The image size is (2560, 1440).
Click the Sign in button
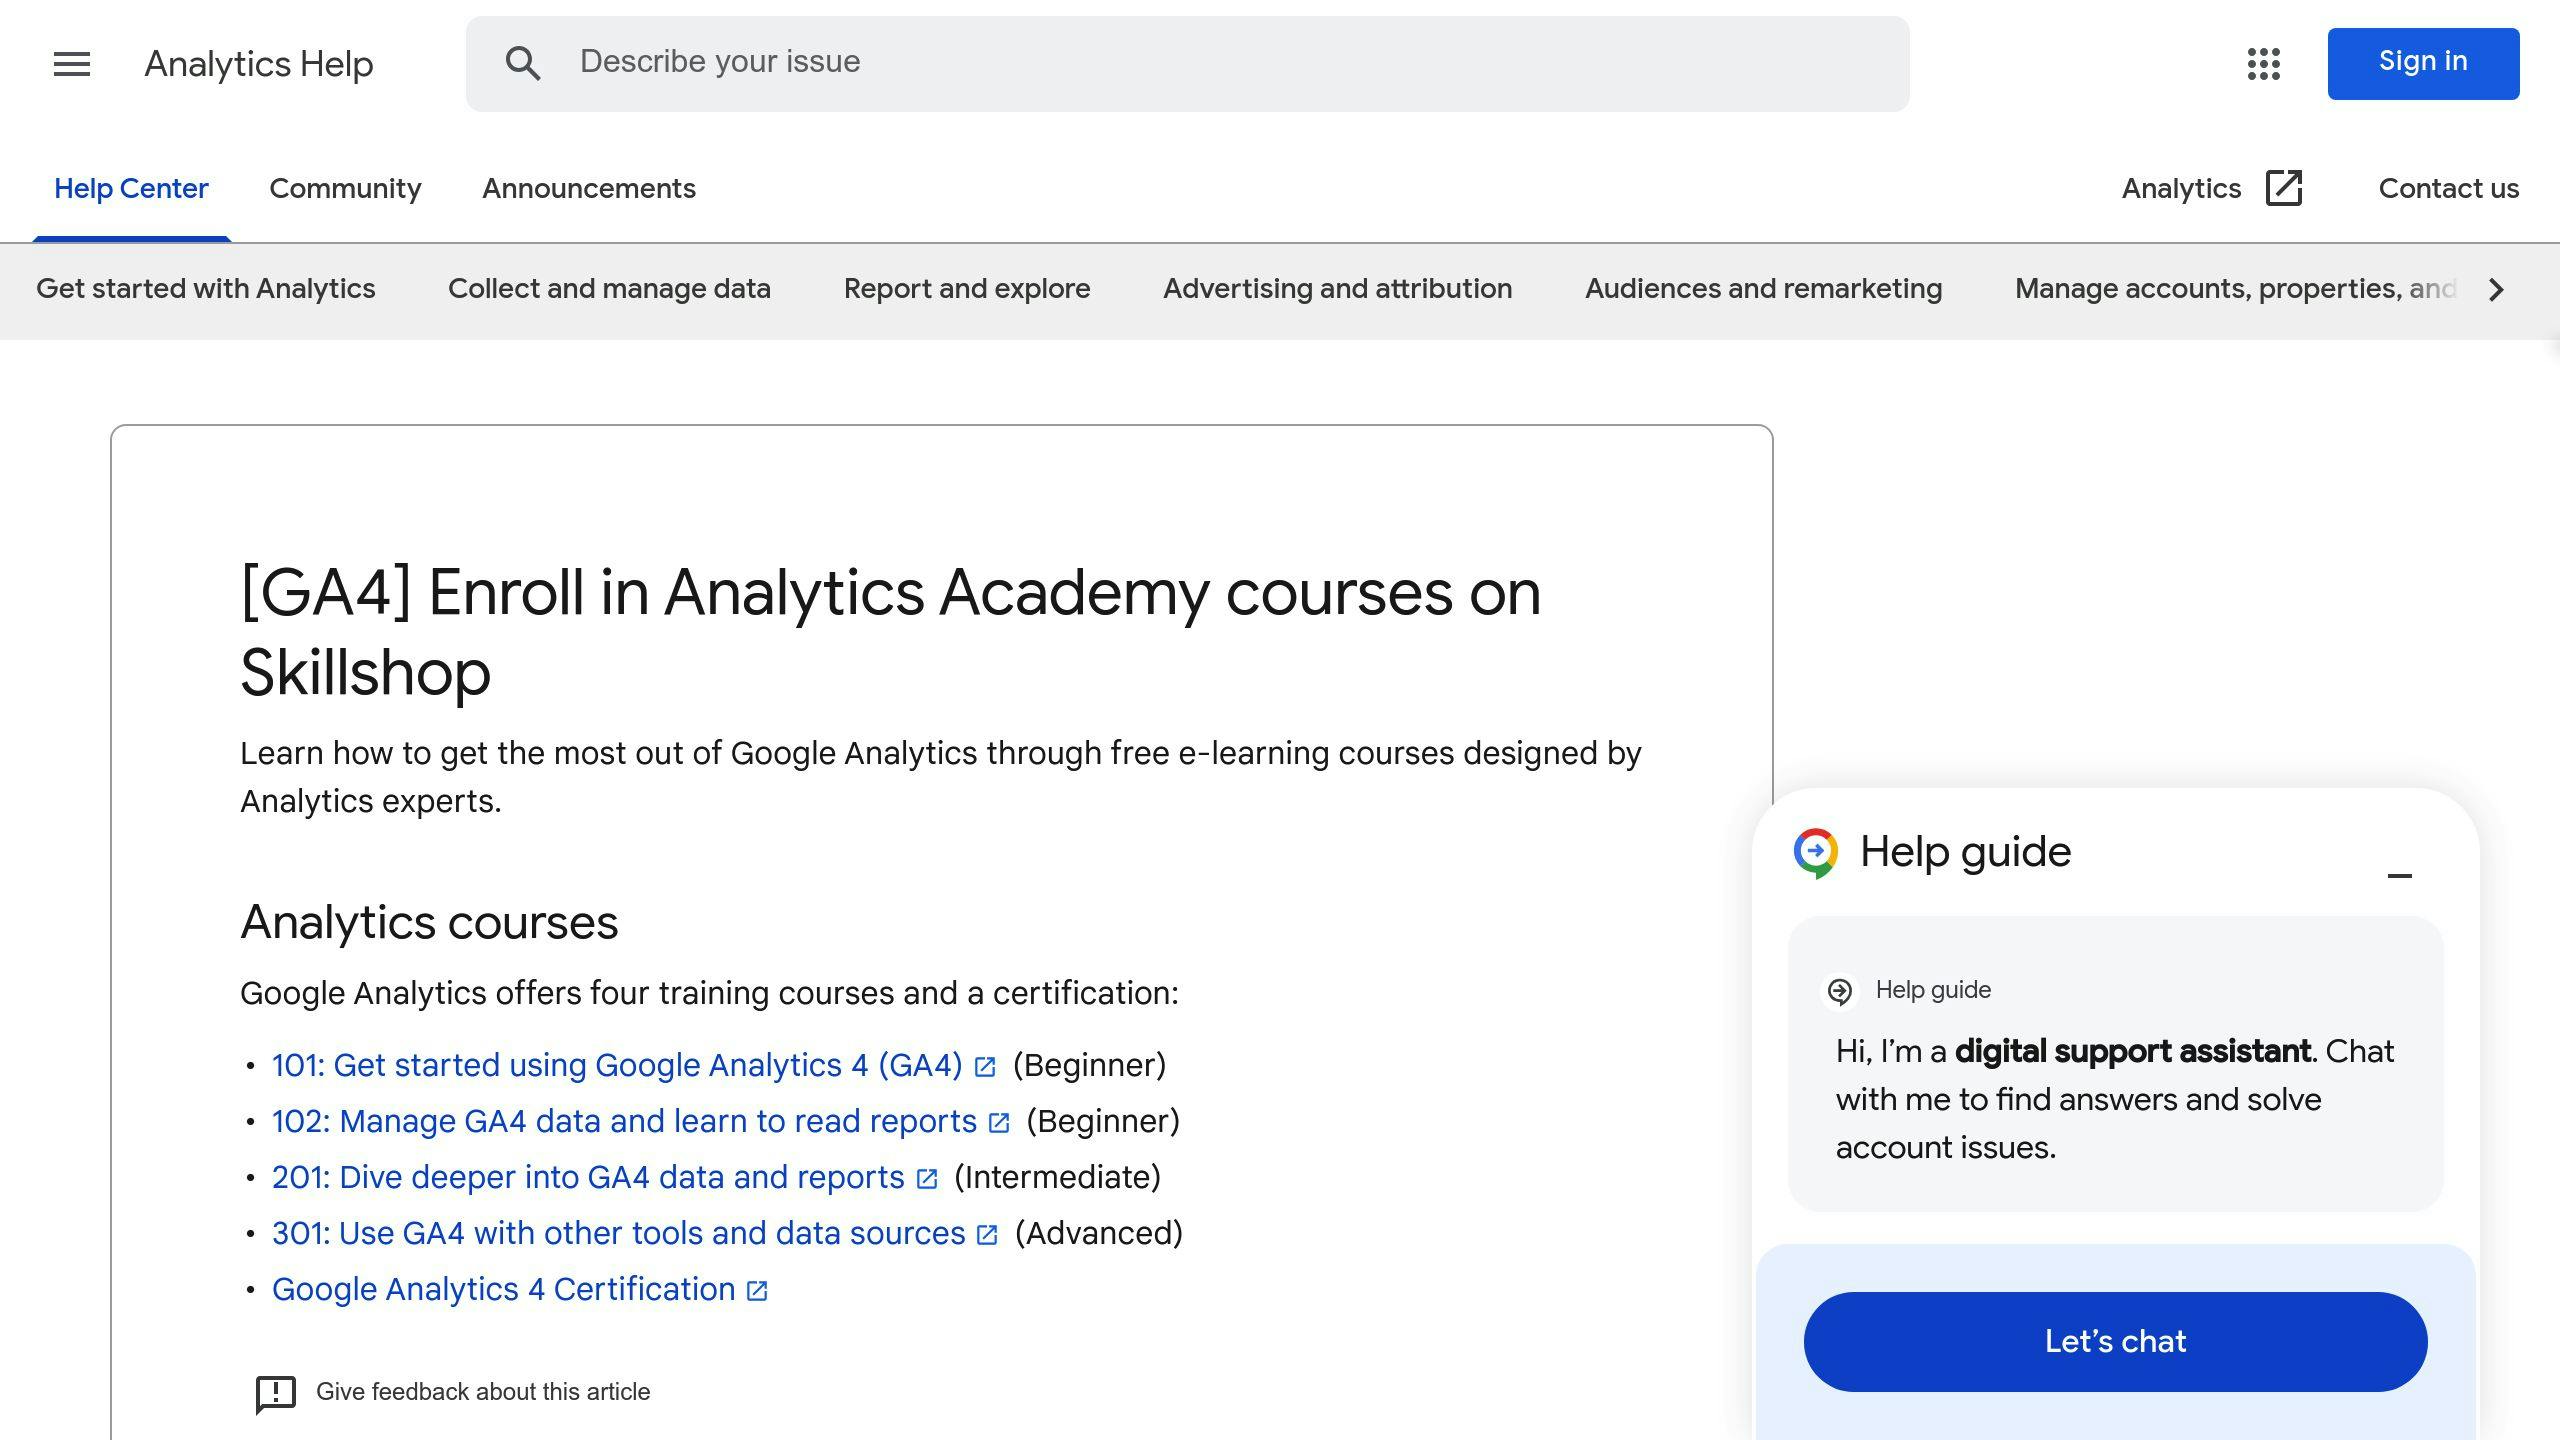[2423, 63]
